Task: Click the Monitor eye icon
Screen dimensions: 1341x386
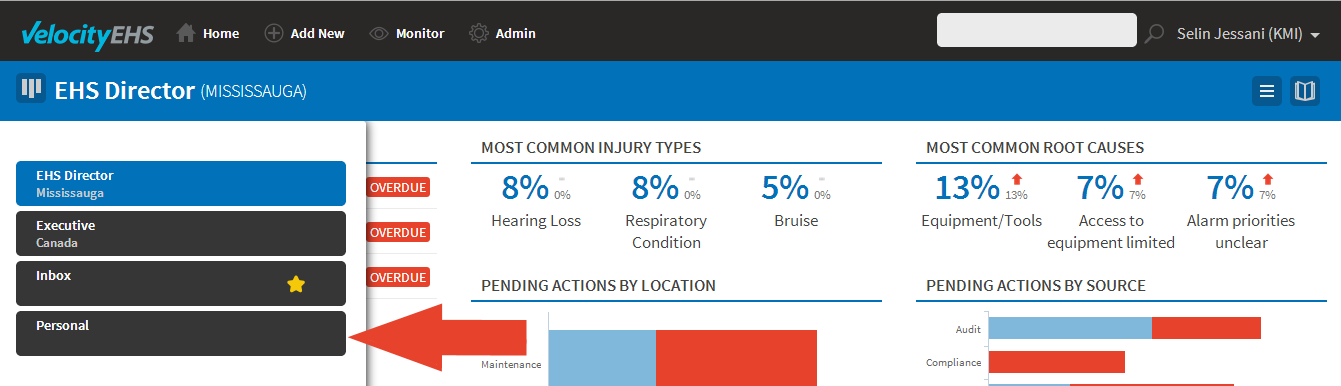Action: pyautogui.click(x=379, y=33)
